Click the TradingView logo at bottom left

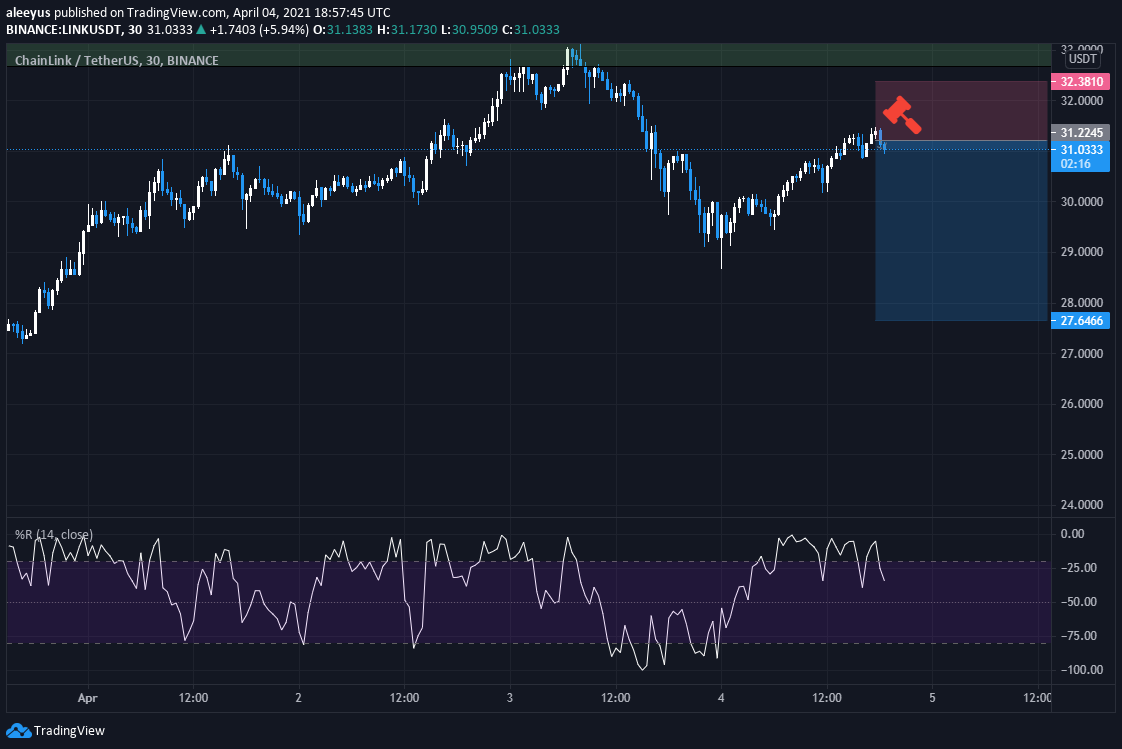coord(55,730)
